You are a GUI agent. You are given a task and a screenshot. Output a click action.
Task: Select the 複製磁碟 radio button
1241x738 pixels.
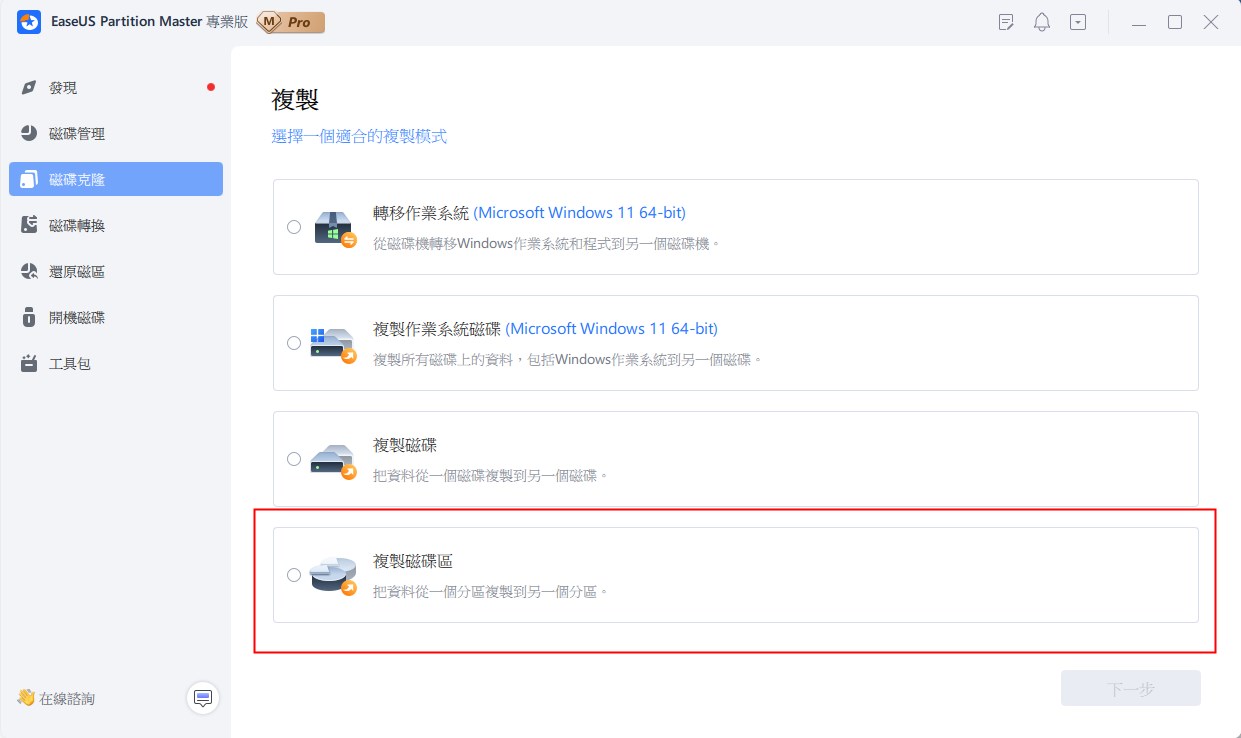tap(294, 459)
